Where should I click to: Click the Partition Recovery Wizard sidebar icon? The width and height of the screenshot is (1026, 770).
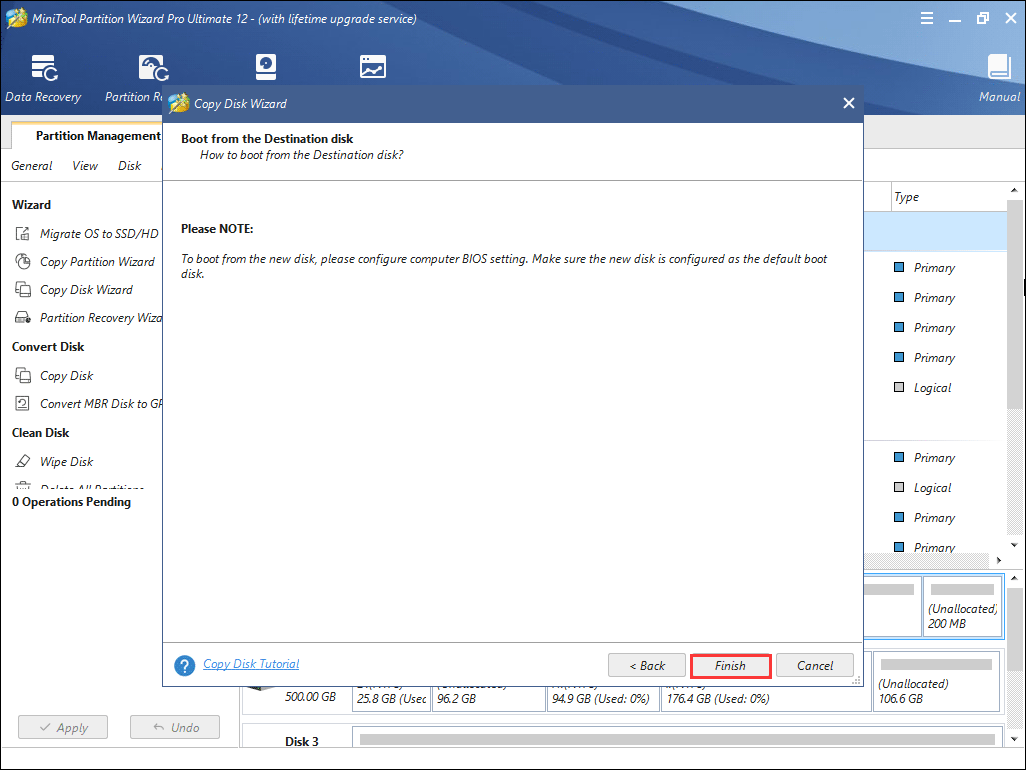tap(23, 318)
